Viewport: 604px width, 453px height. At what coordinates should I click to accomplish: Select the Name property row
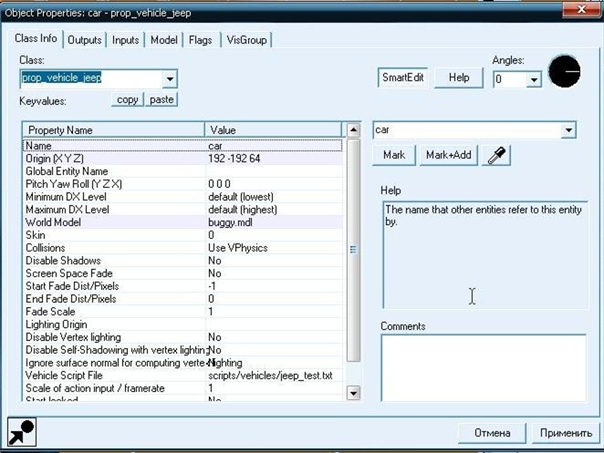(x=183, y=146)
